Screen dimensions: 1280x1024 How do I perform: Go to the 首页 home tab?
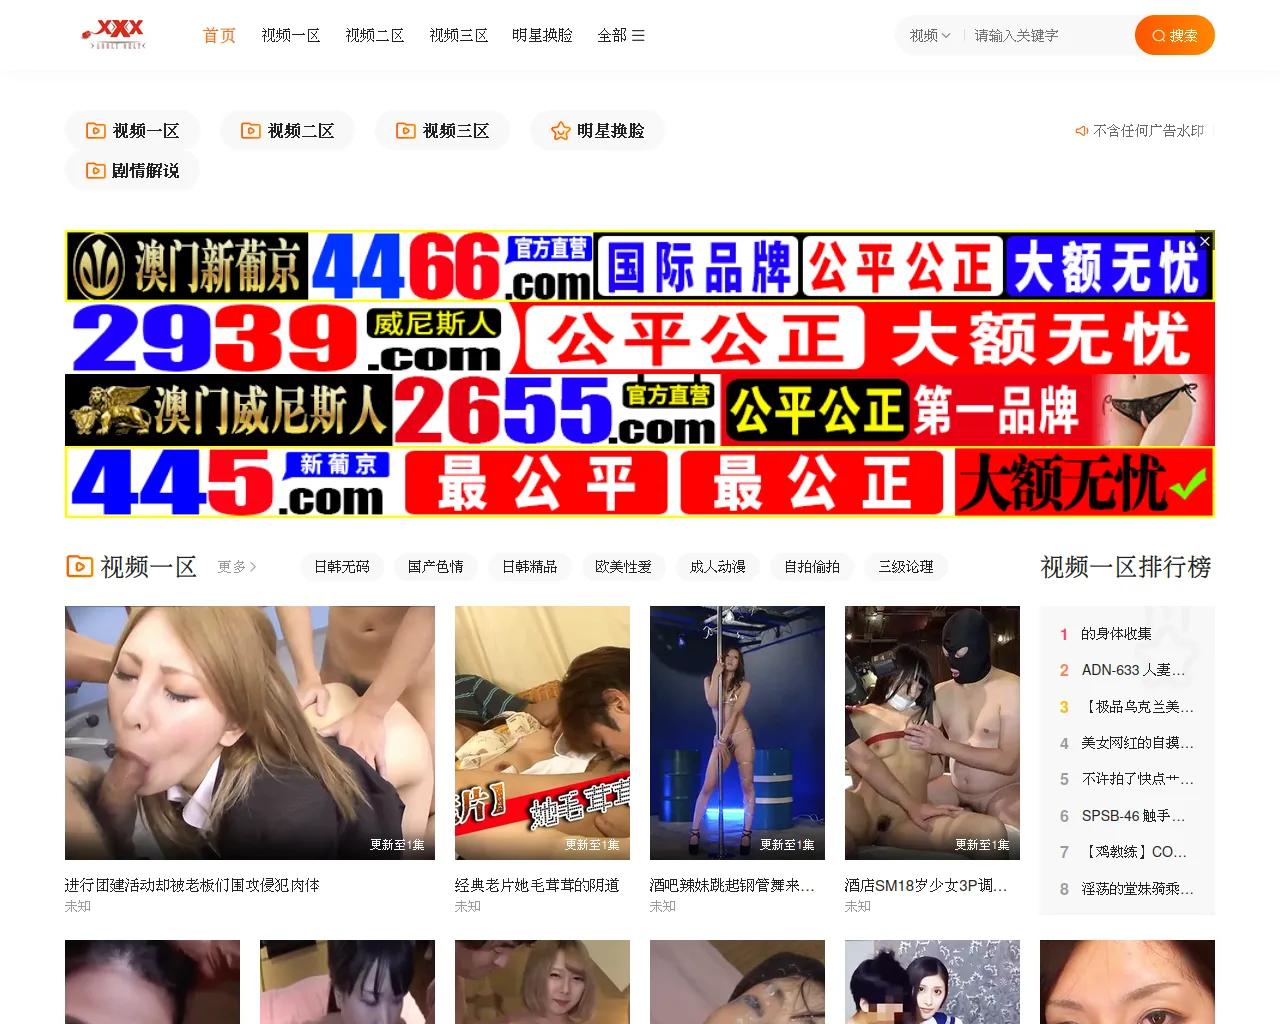tap(219, 36)
